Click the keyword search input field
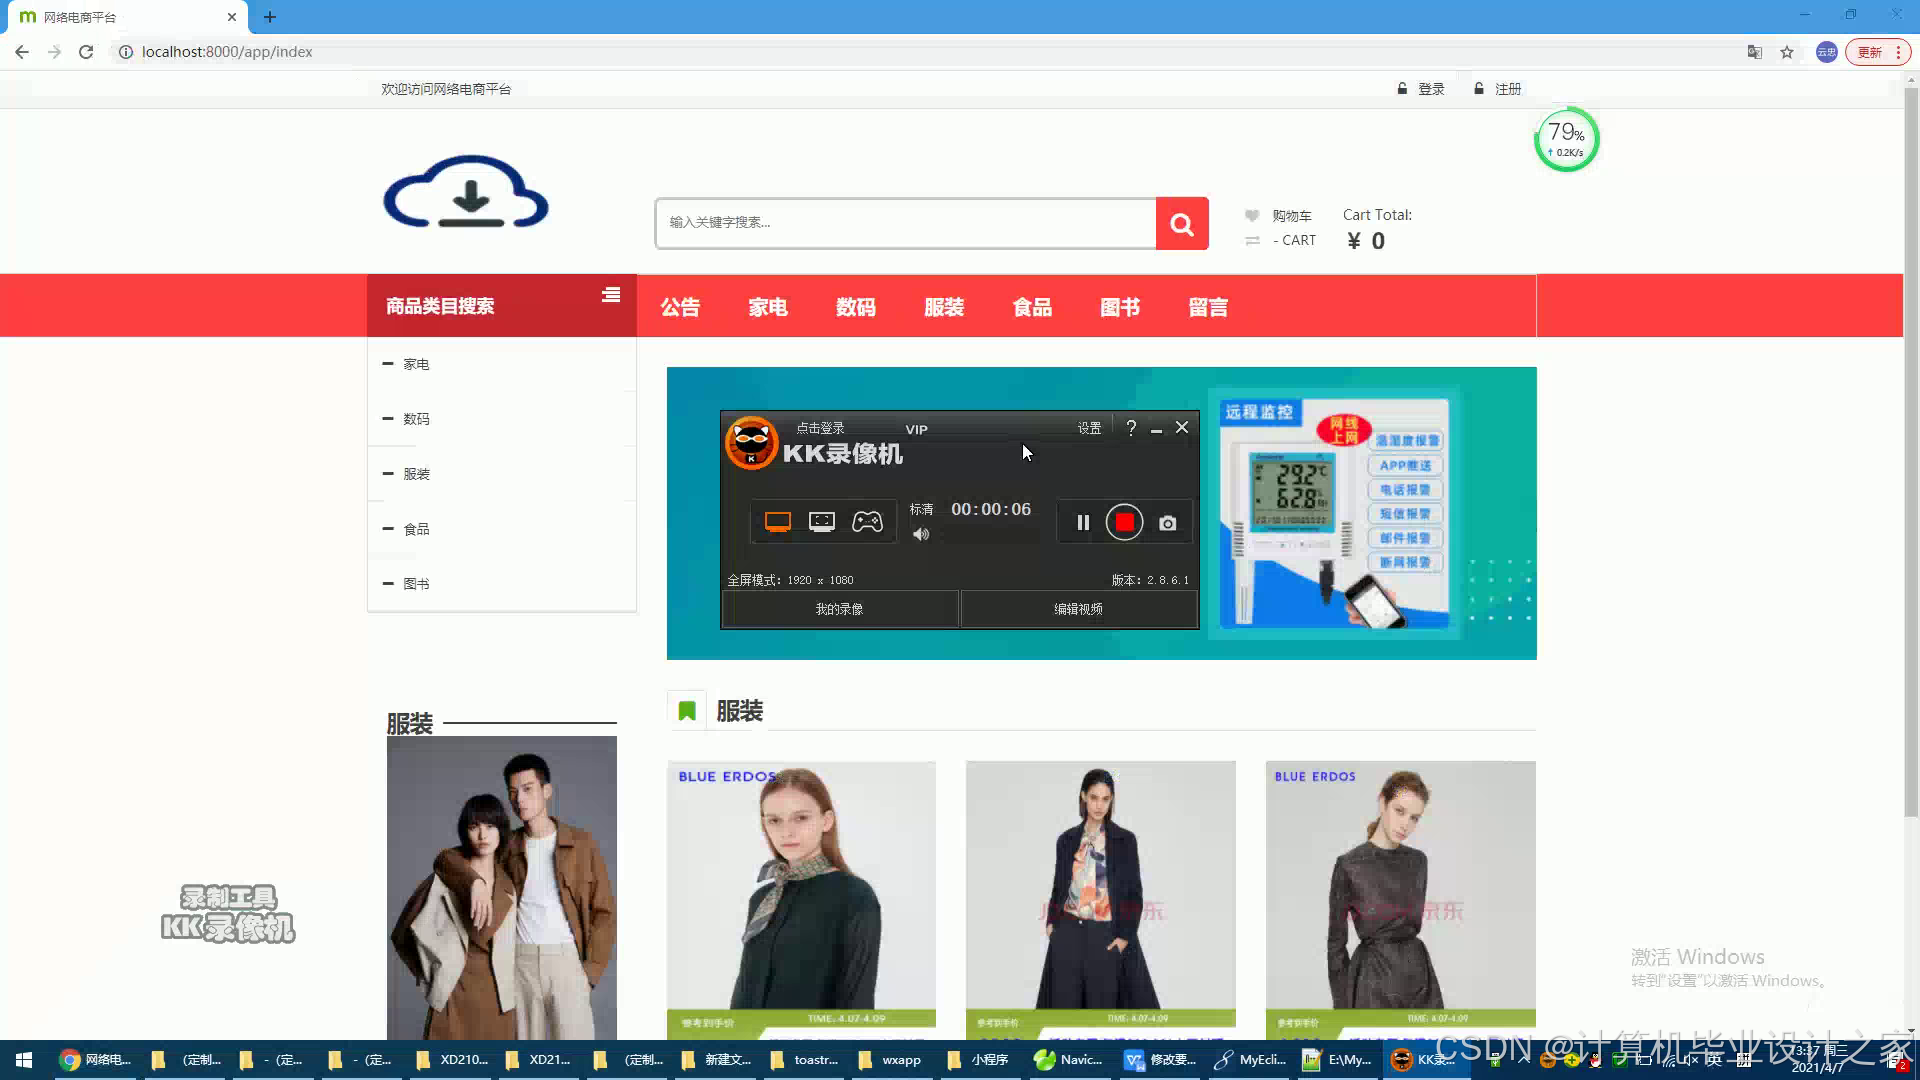The image size is (1920, 1080). tap(906, 223)
